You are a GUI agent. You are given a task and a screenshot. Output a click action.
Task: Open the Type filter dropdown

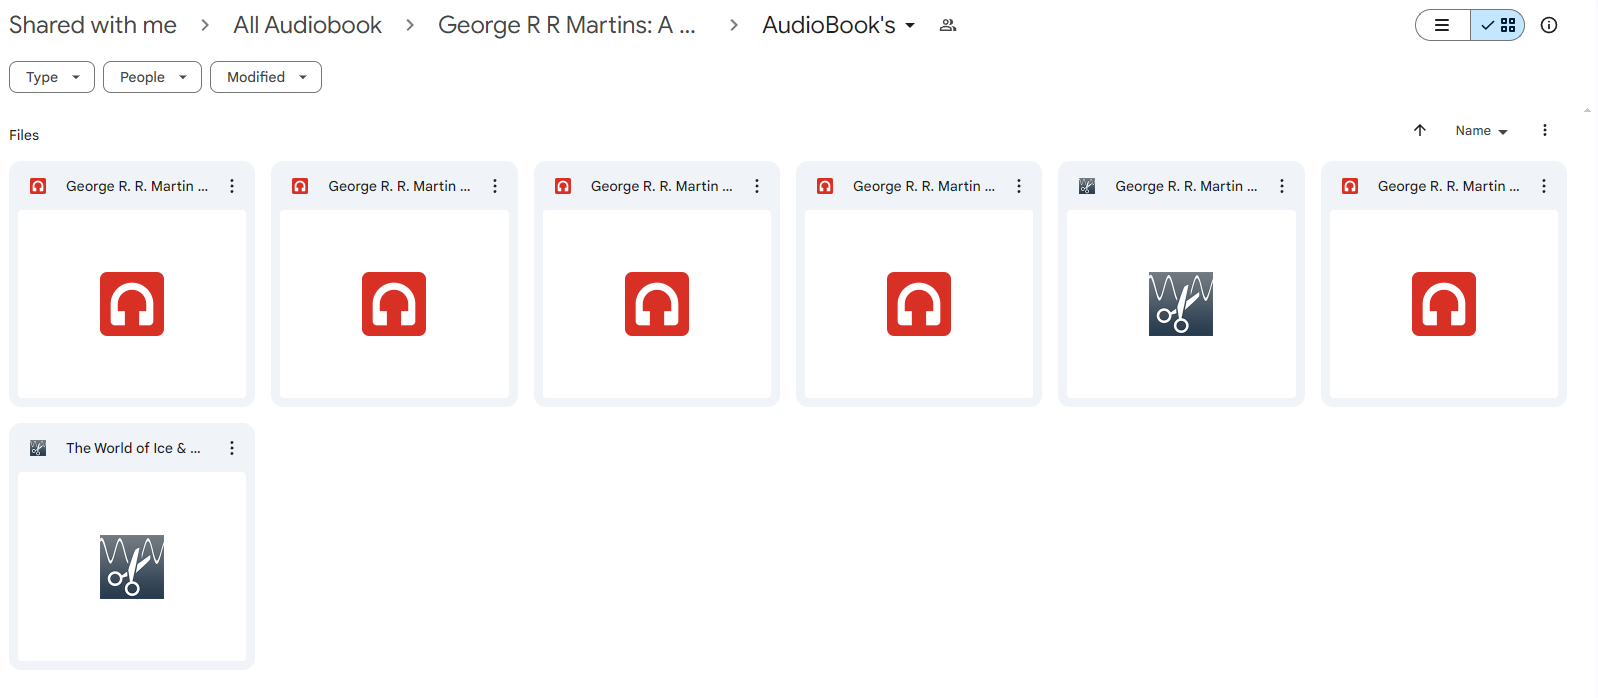point(52,77)
